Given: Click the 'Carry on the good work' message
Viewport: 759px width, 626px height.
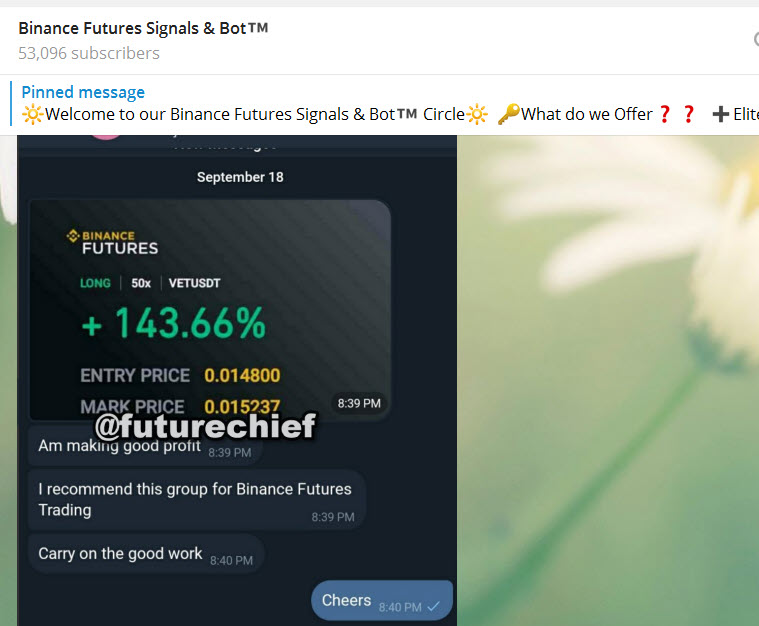Looking at the screenshot, I should click(x=146, y=554).
